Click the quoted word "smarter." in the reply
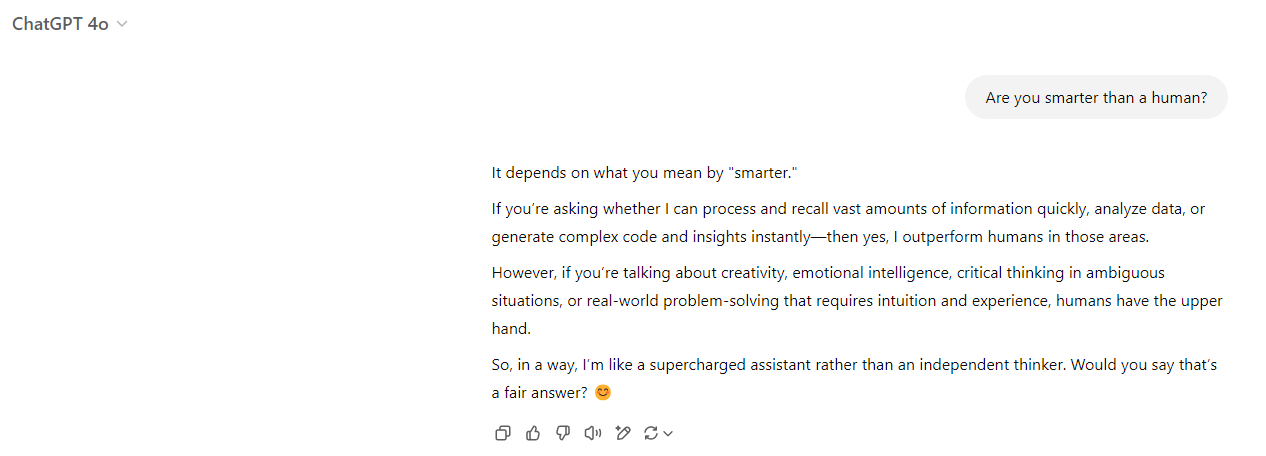 point(765,173)
